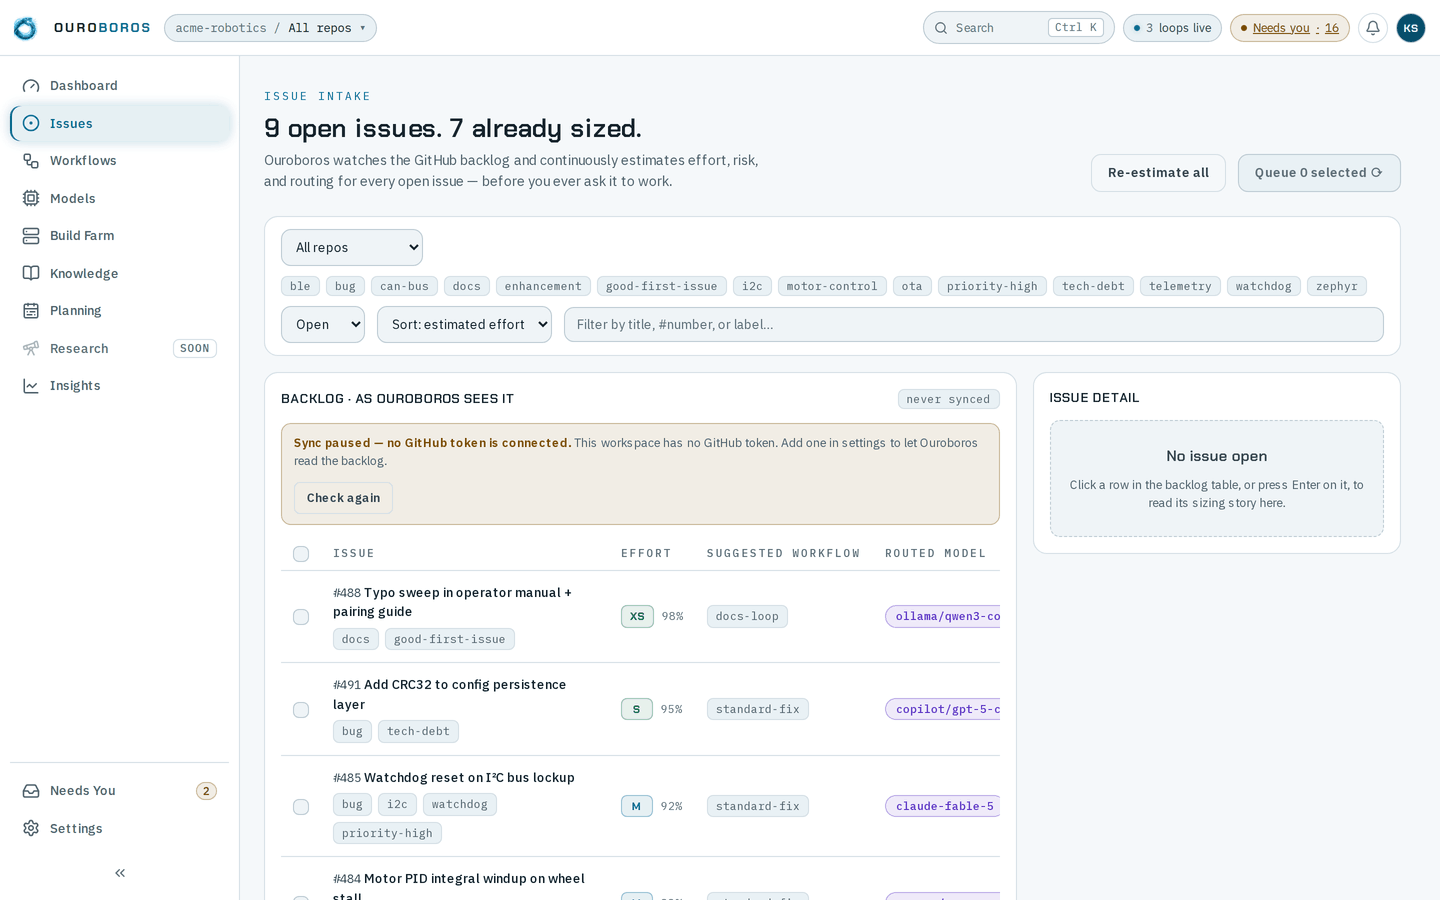Toggle the select-all issues checkbox

click(301, 554)
